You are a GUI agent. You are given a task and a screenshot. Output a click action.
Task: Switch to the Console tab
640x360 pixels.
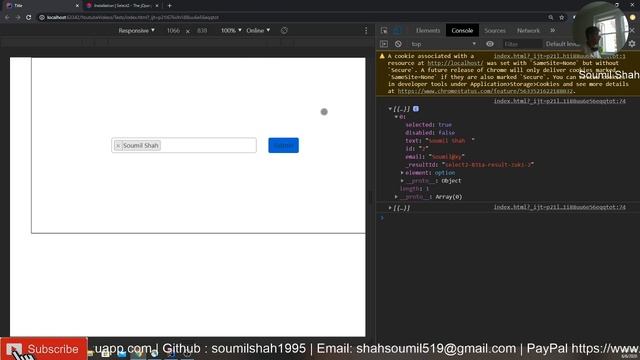[462, 31]
